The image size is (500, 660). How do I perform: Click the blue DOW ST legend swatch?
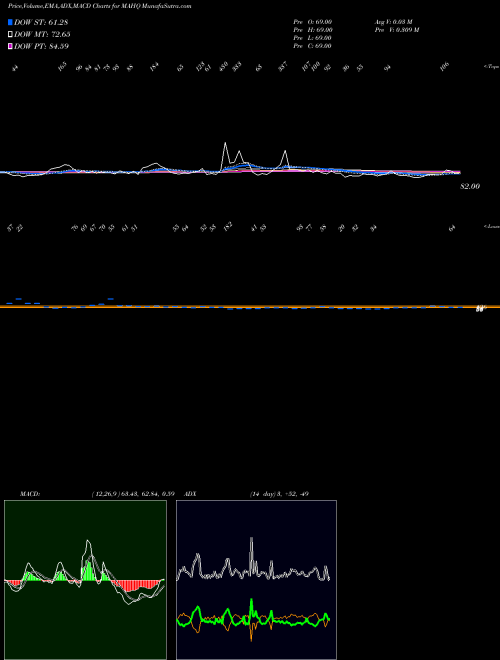pyautogui.click(x=10, y=22)
